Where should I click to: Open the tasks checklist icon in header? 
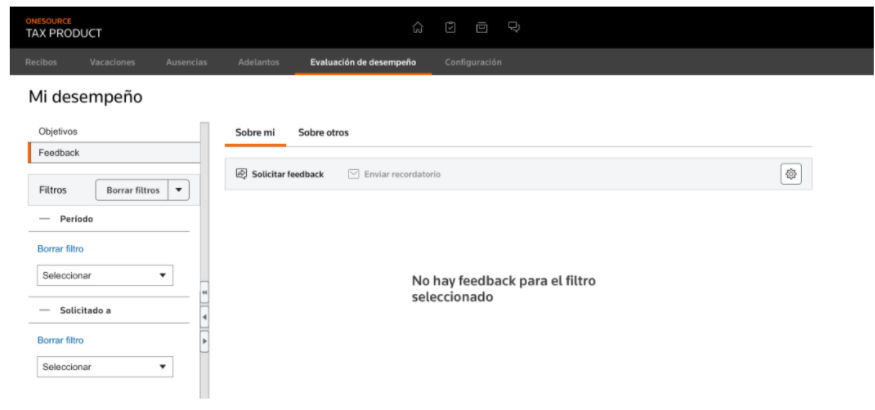[450, 27]
